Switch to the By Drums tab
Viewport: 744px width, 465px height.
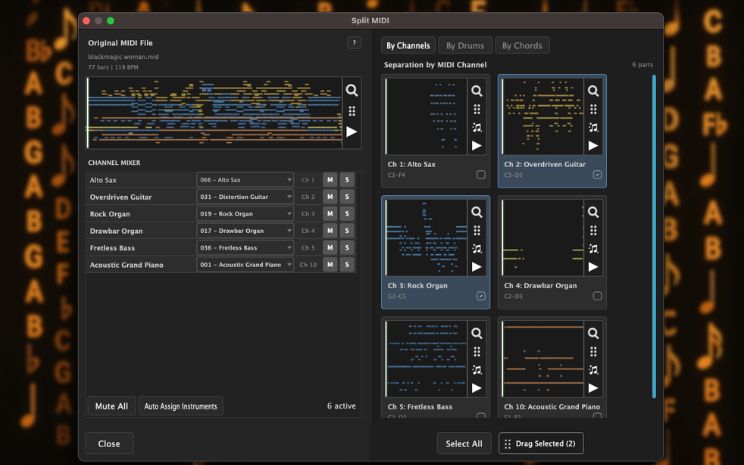point(465,45)
